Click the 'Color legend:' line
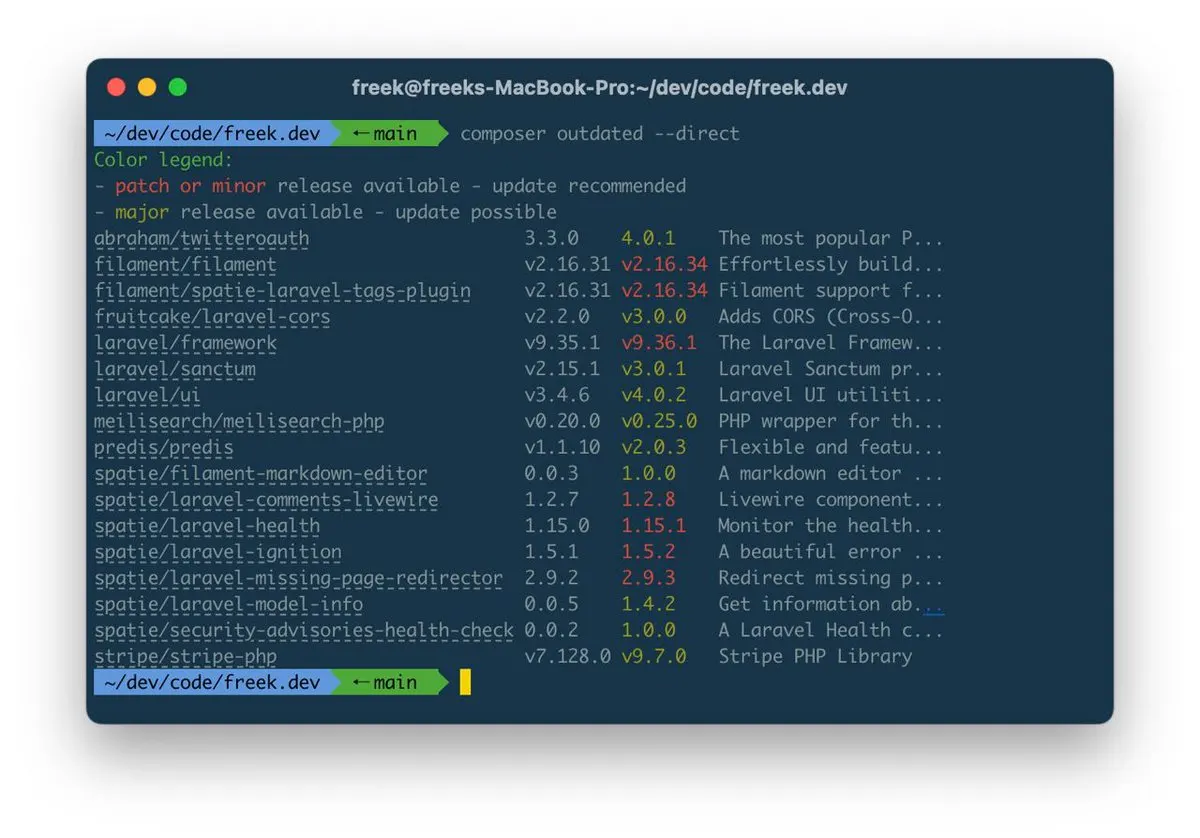This screenshot has width=1200, height=838. 163,160
